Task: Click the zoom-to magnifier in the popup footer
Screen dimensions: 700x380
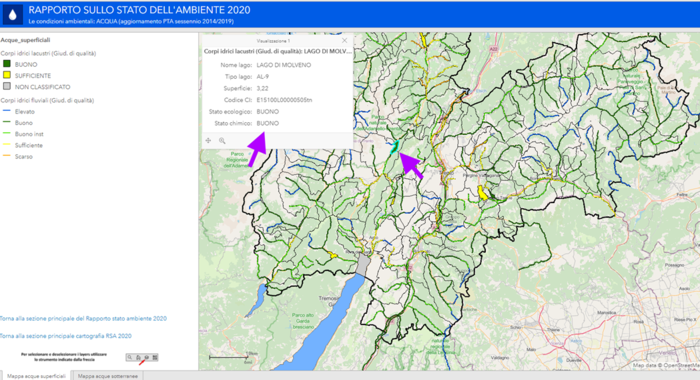Action: (222, 141)
